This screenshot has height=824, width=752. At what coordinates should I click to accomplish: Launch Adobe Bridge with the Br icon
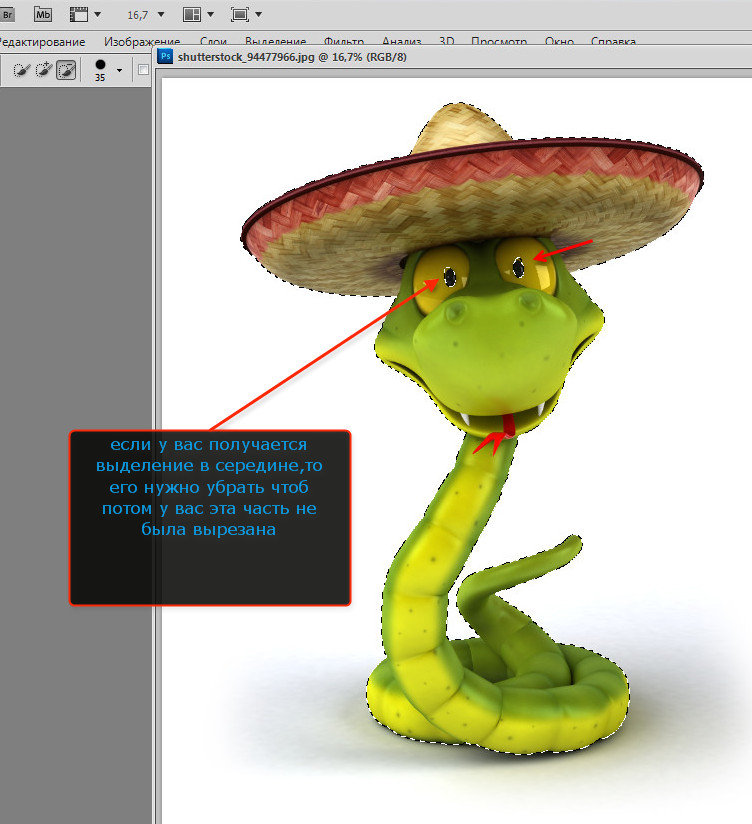pyautogui.click(x=7, y=15)
